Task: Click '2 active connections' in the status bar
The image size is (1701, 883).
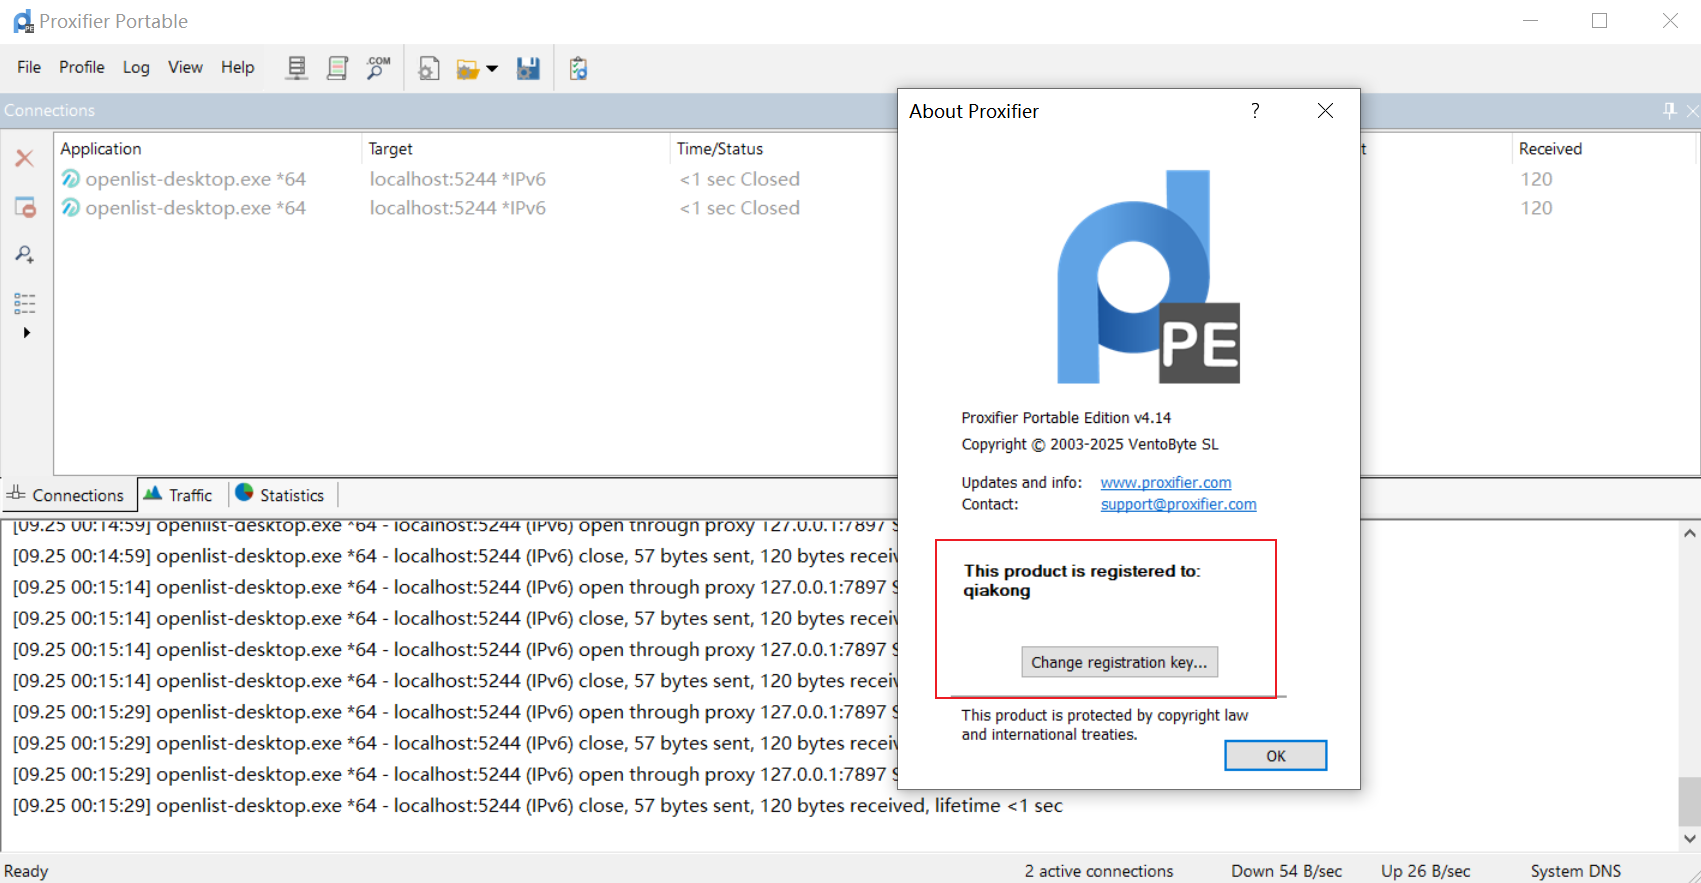Action: click(x=1099, y=871)
